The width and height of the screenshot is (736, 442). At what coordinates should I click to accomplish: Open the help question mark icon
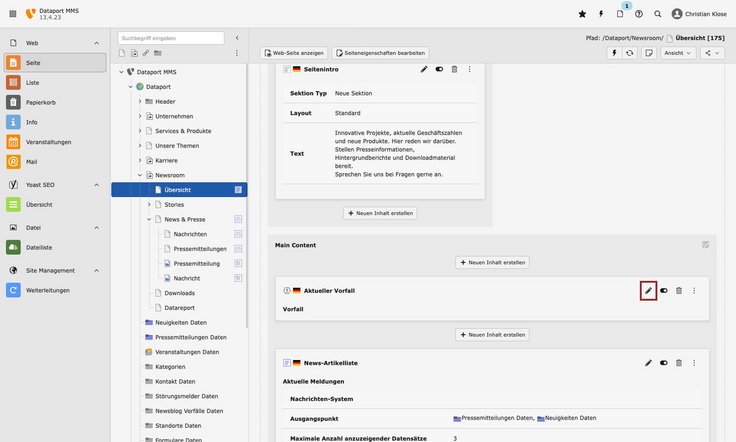pos(639,14)
